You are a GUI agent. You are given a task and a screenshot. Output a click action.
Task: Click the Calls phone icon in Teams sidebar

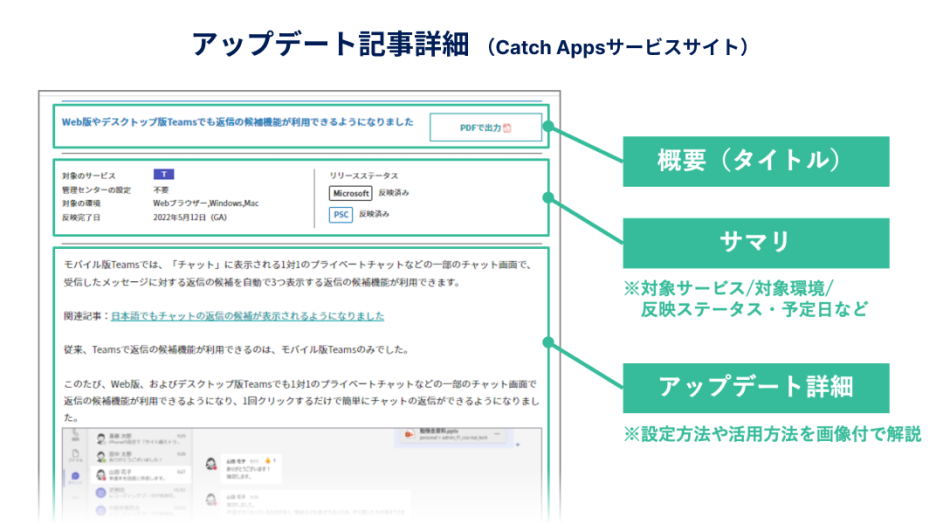(x=74, y=435)
